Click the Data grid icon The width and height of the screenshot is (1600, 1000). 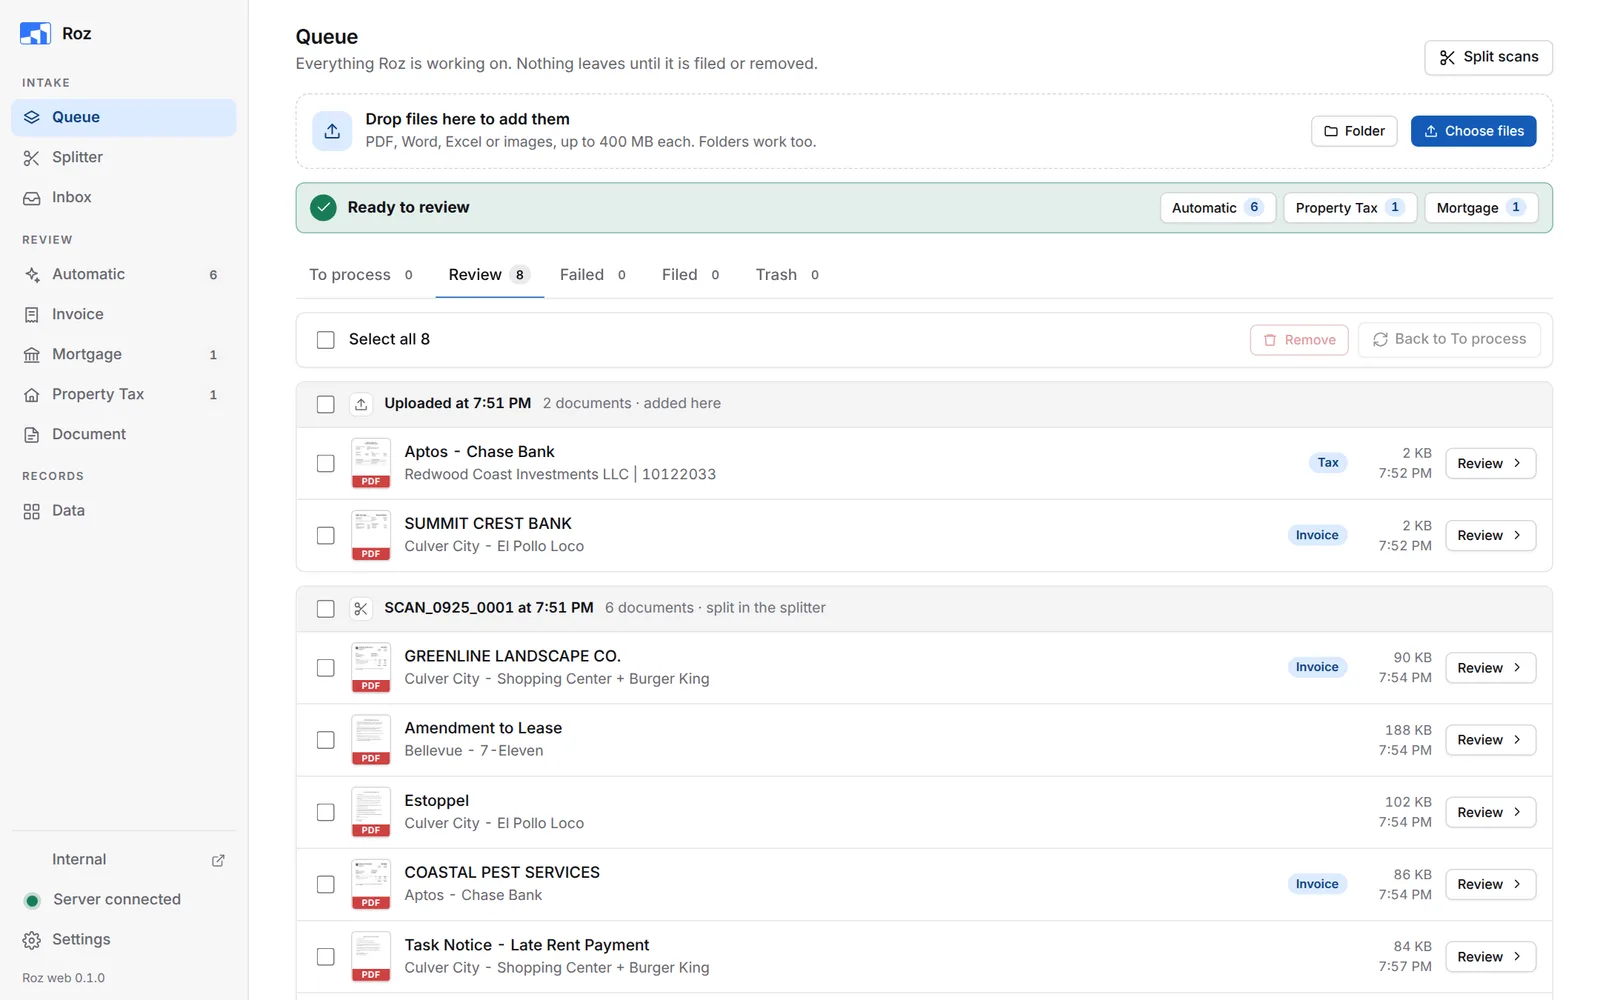pos(32,511)
